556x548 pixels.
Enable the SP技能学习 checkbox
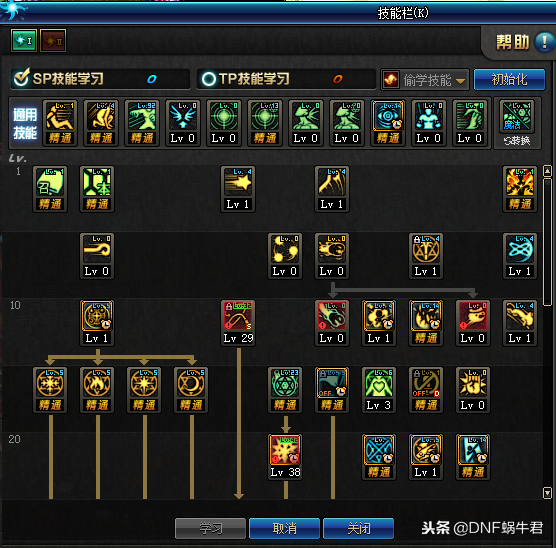(x=21, y=78)
